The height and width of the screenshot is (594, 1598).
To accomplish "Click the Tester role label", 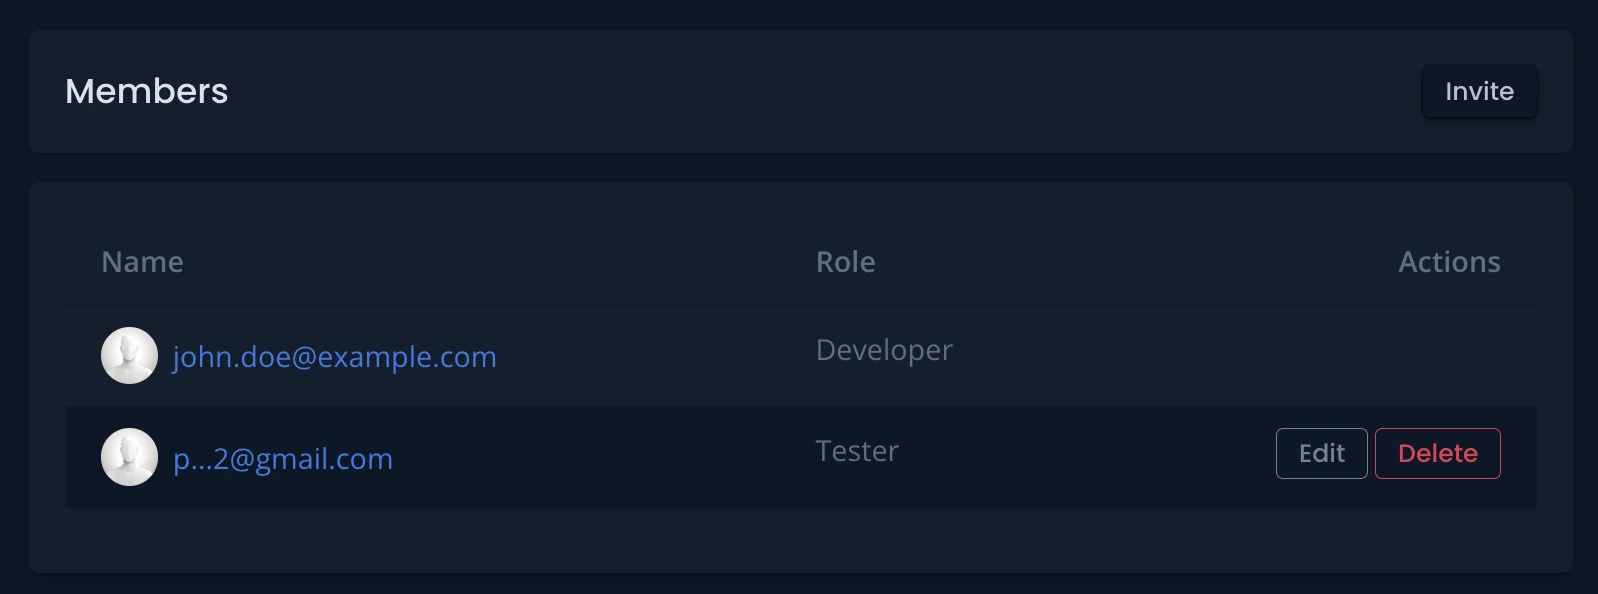I will point(857,451).
